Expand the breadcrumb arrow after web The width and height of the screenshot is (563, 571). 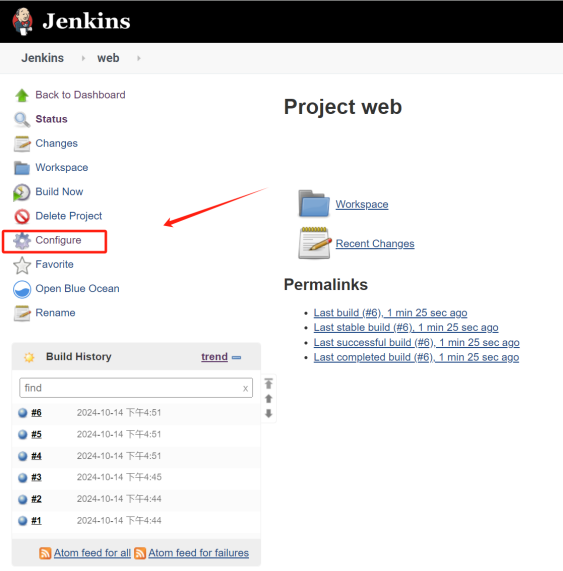click(138, 58)
